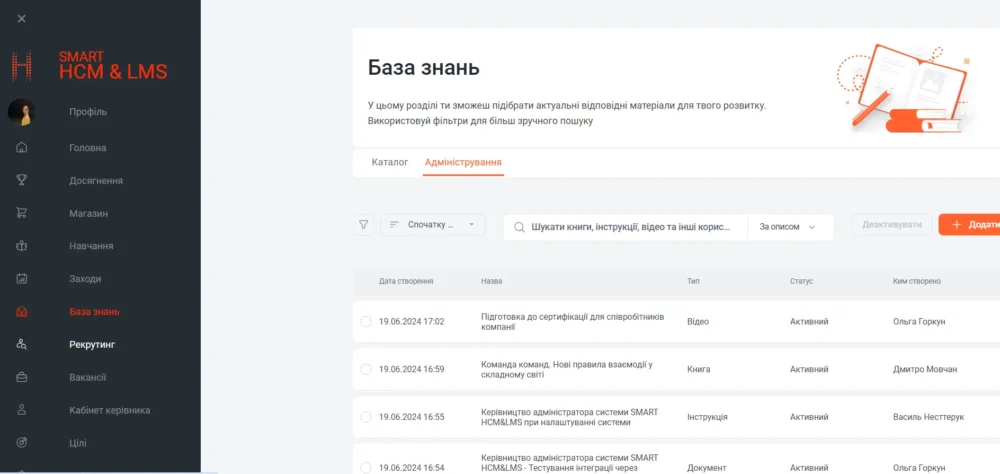Click the user avatar photo
Viewport: 1000px width, 474px height.
click(22, 112)
